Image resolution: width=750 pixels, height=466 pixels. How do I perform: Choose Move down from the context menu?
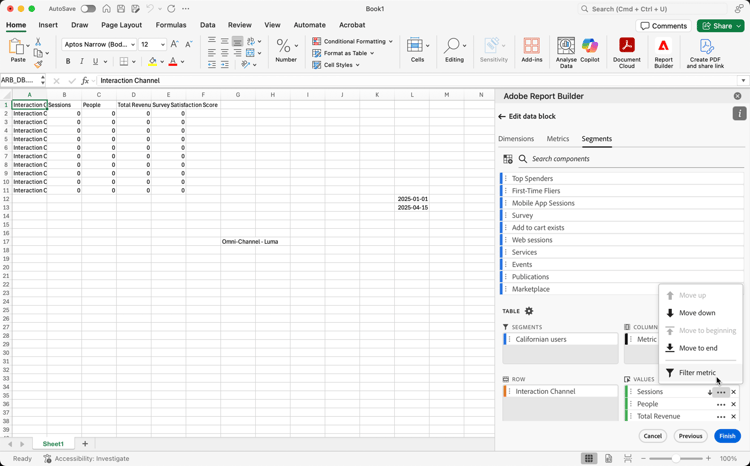(701, 313)
